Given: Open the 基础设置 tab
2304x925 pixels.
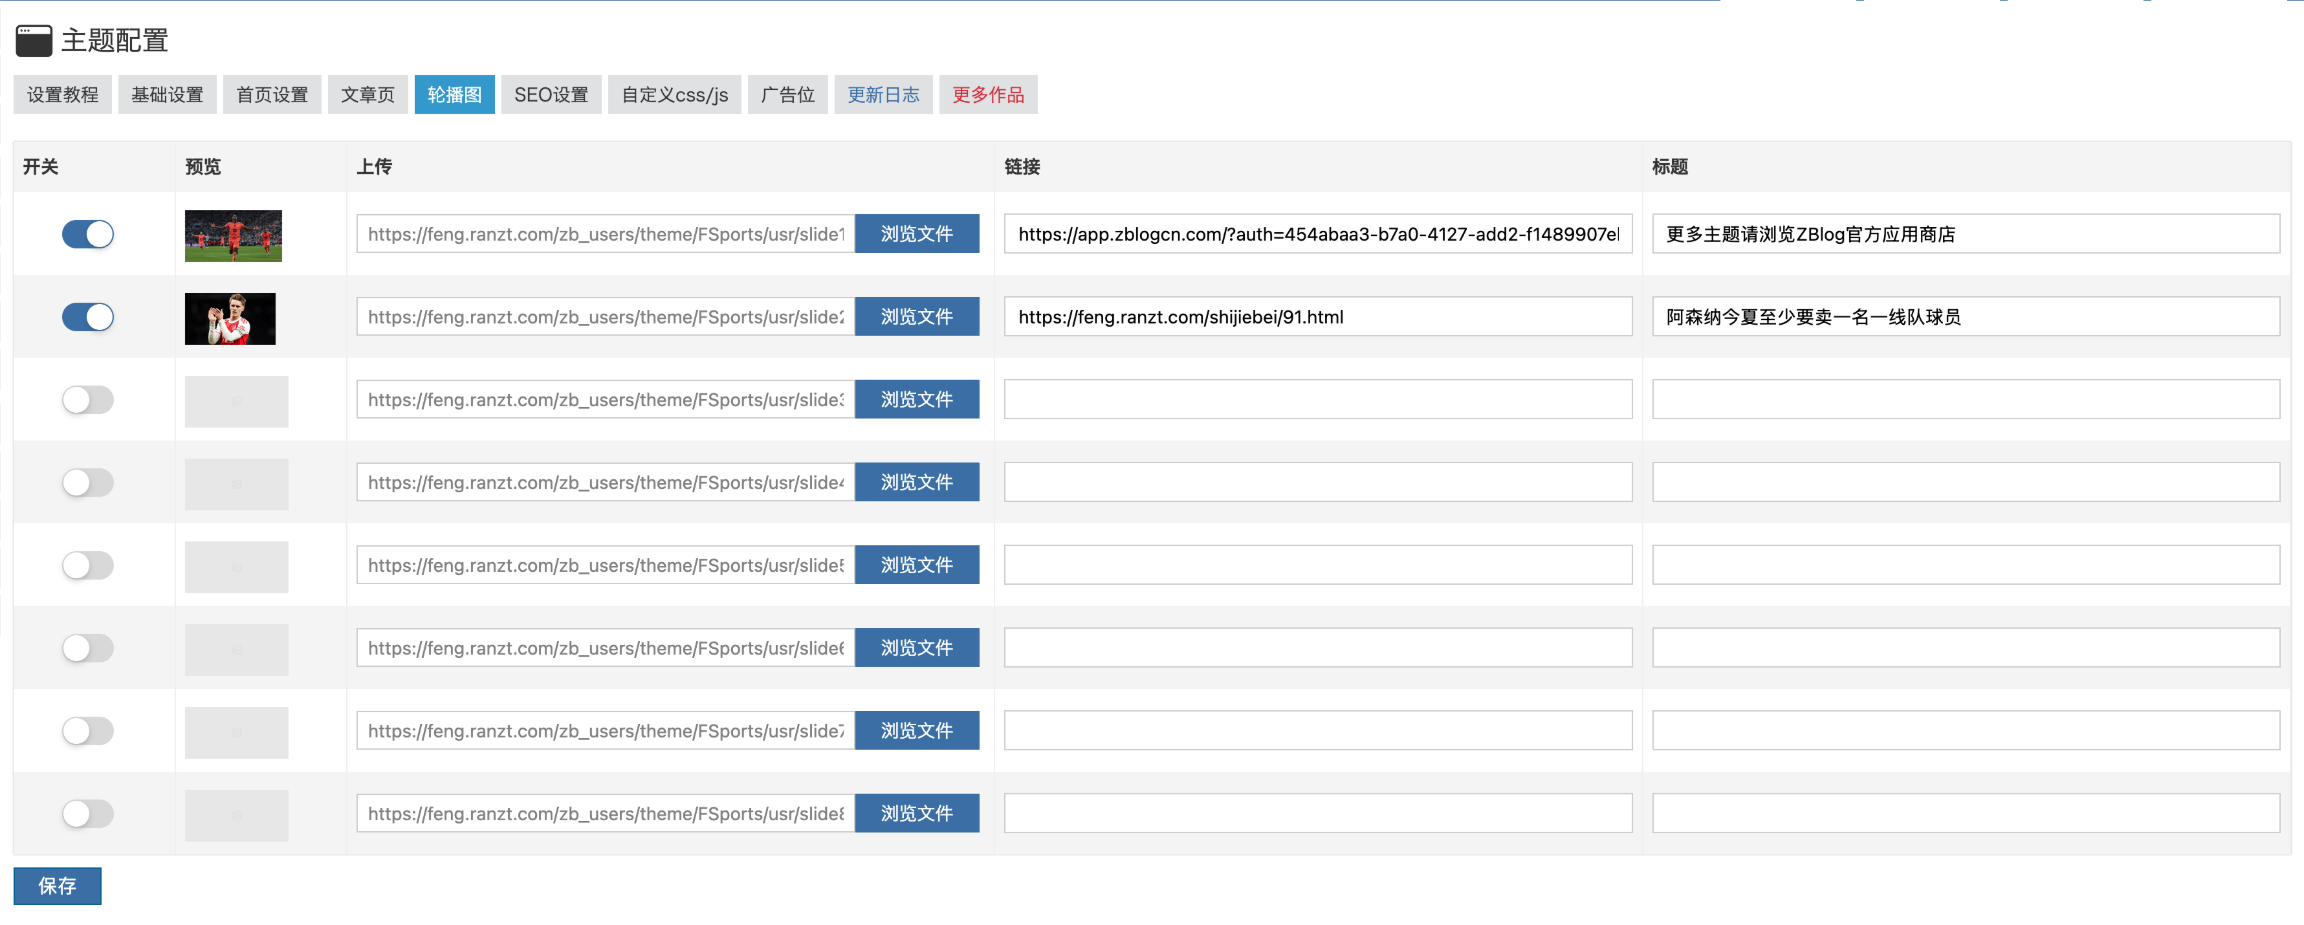Looking at the screenshot, I should [x=167, y=95].
